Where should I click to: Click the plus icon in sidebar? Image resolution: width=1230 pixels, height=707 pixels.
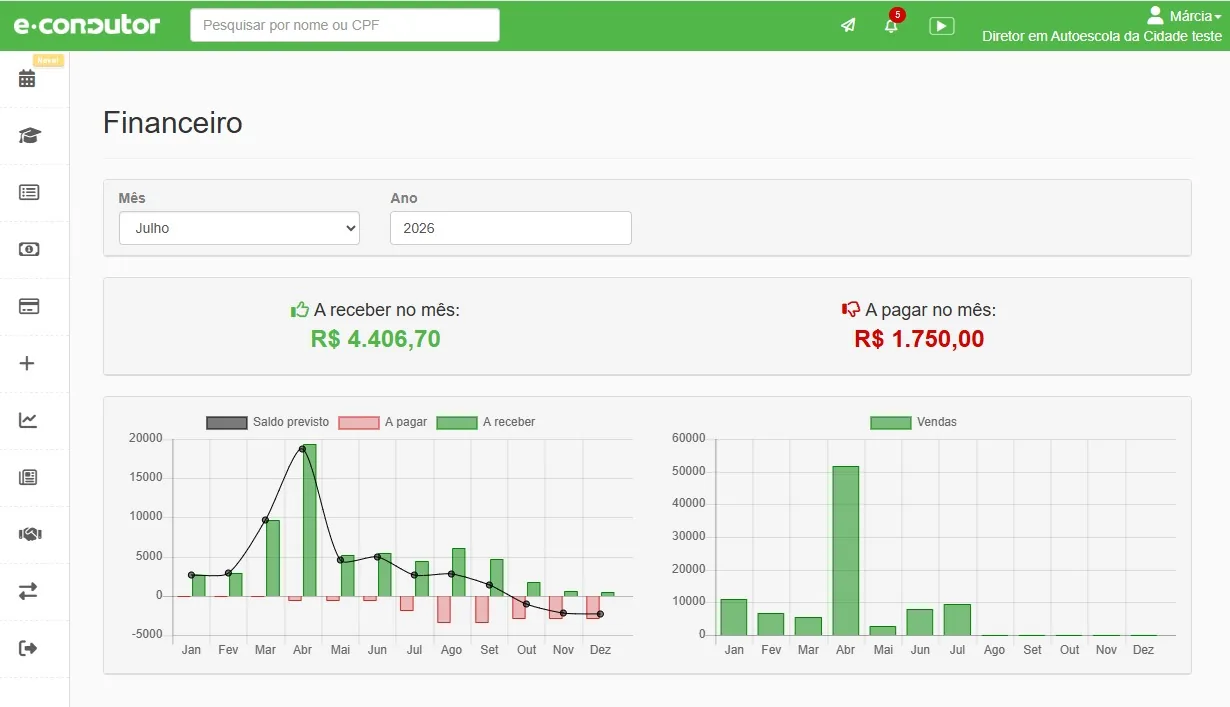(27, 363)
